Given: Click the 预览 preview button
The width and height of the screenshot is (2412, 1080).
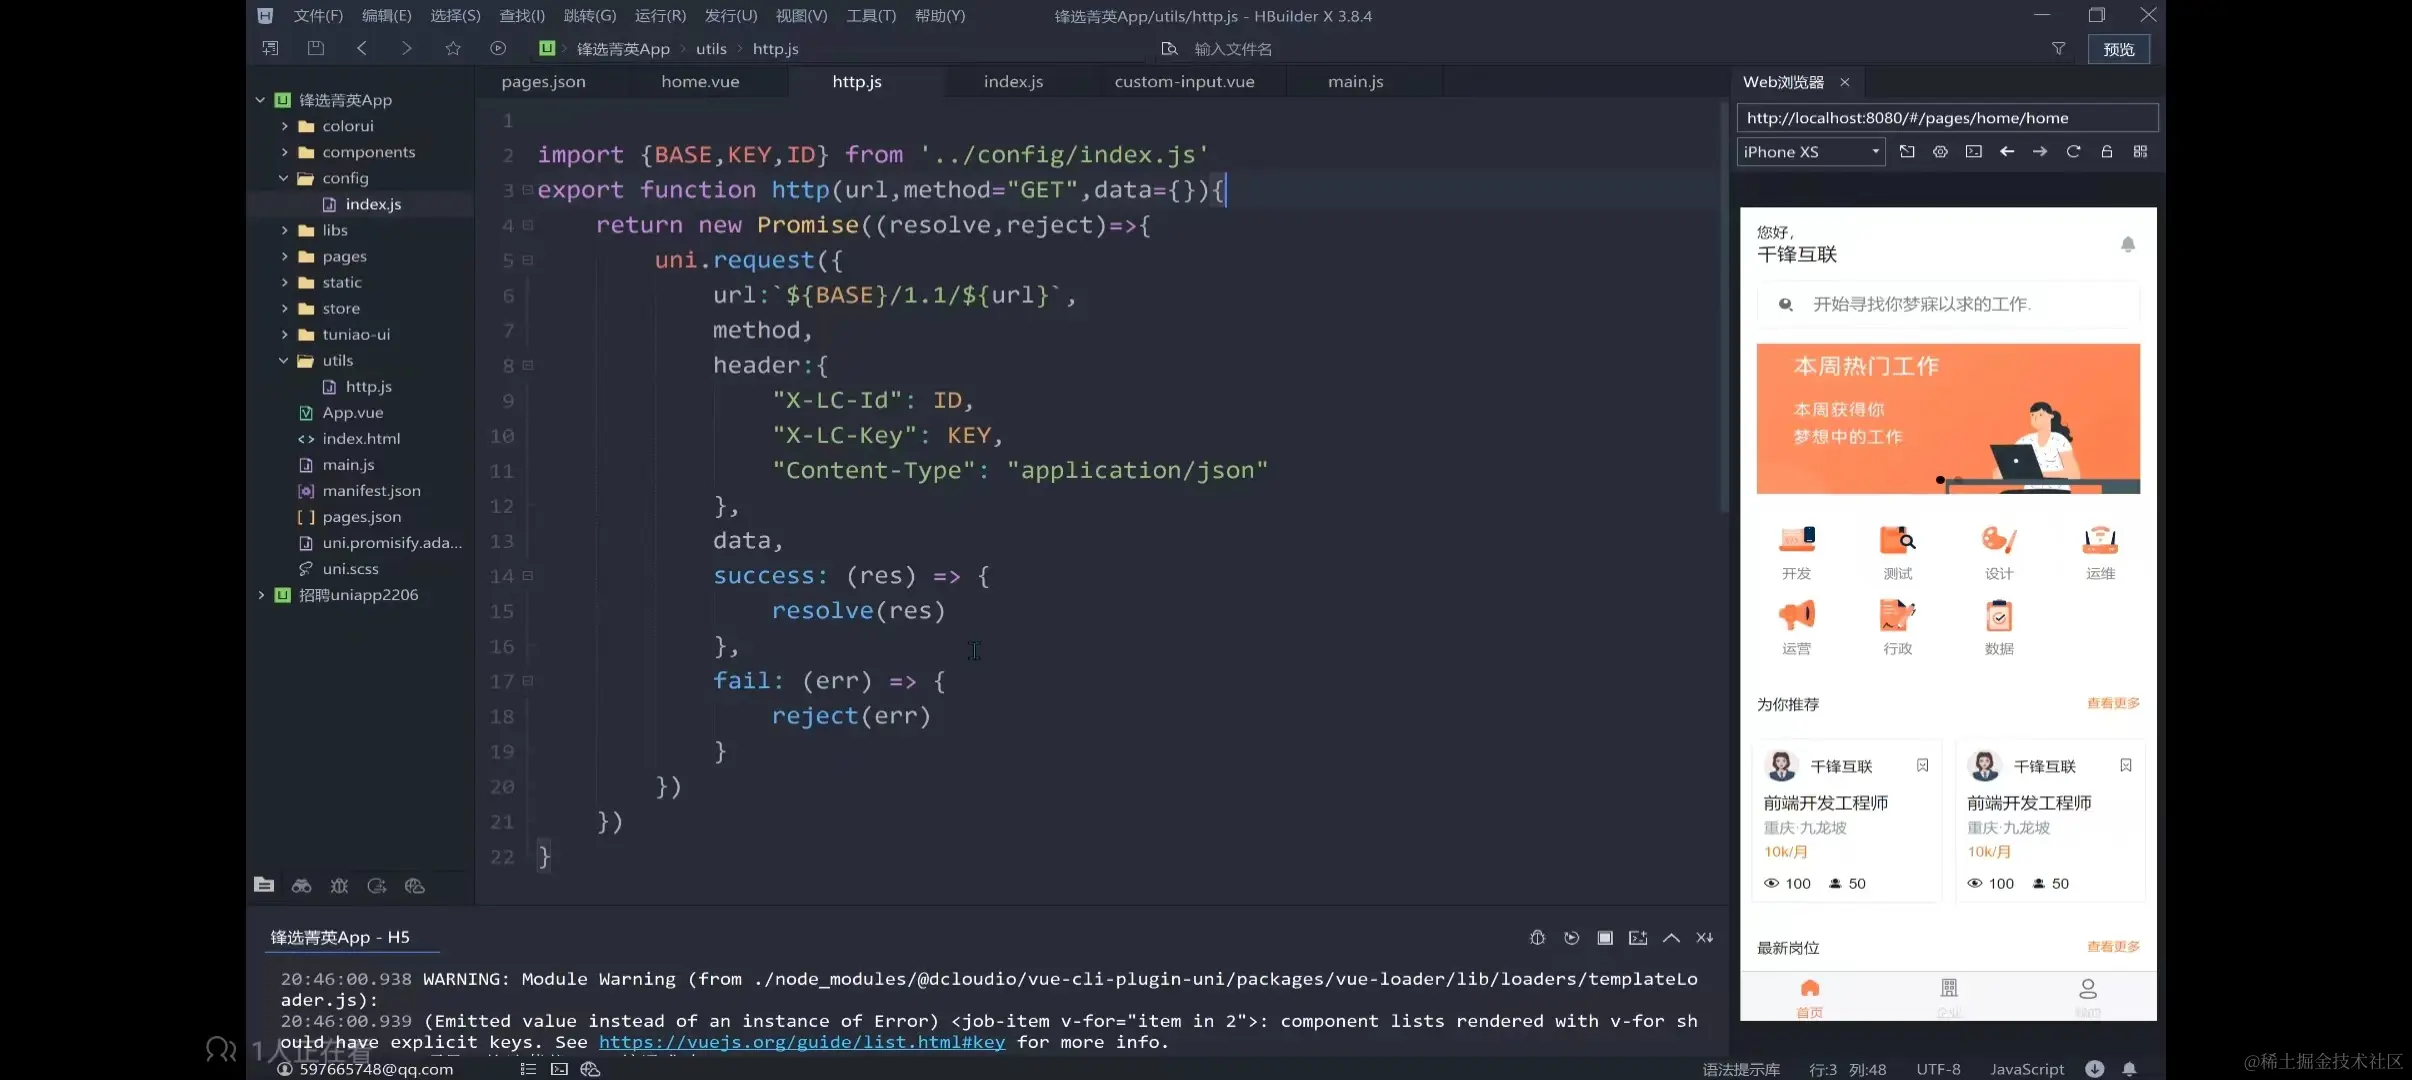Looking at the screenshot, I should (x=2118, y=49).
